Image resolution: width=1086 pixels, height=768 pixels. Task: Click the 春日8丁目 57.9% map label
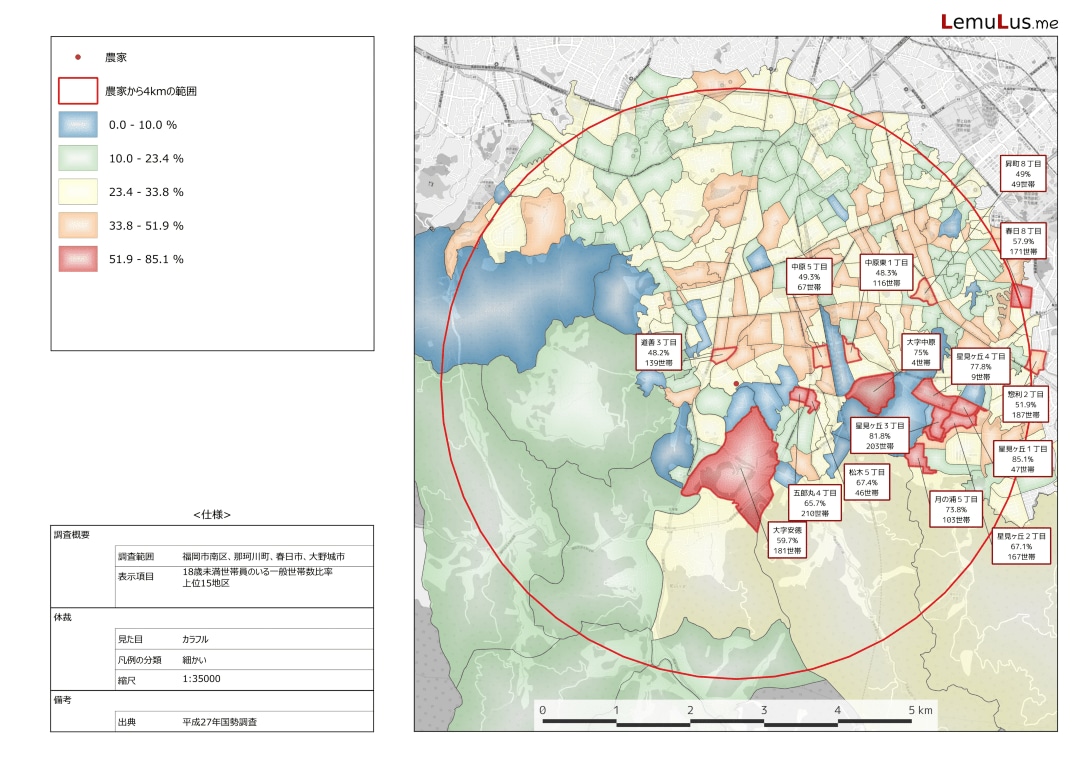click(1023, 241)
